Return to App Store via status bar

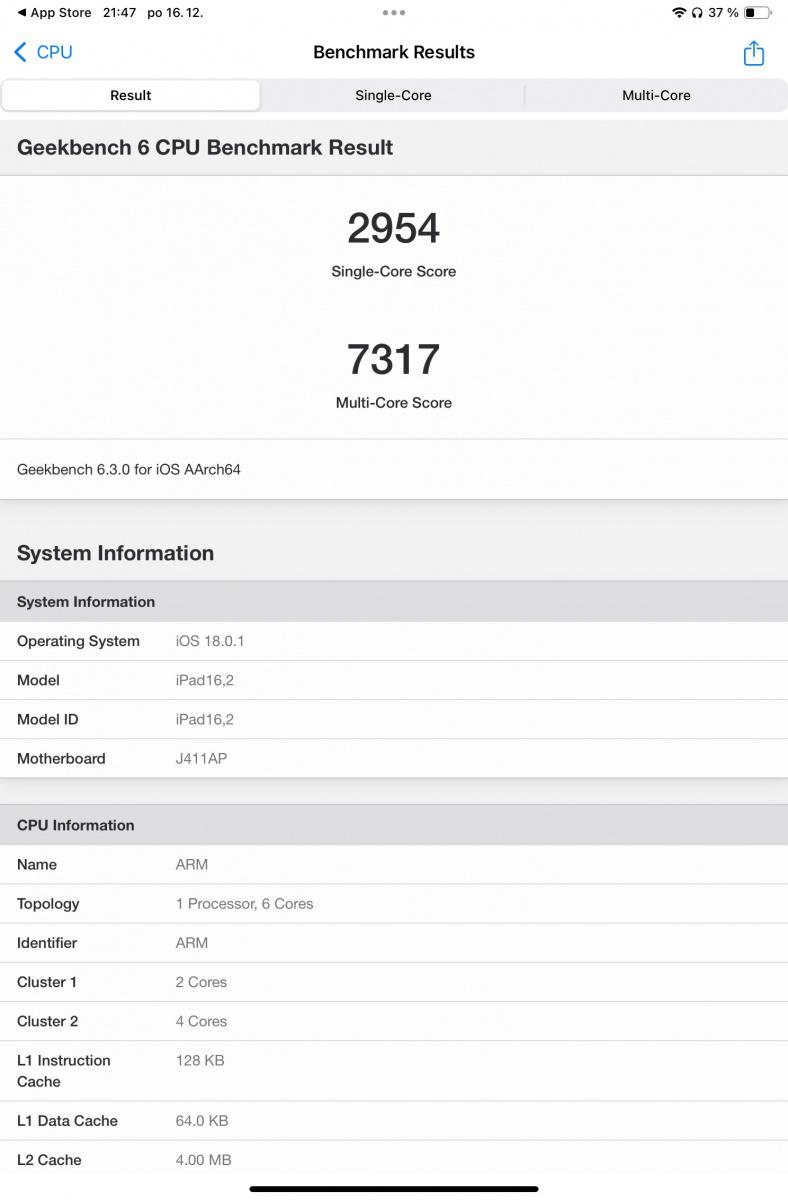point(55,13)
